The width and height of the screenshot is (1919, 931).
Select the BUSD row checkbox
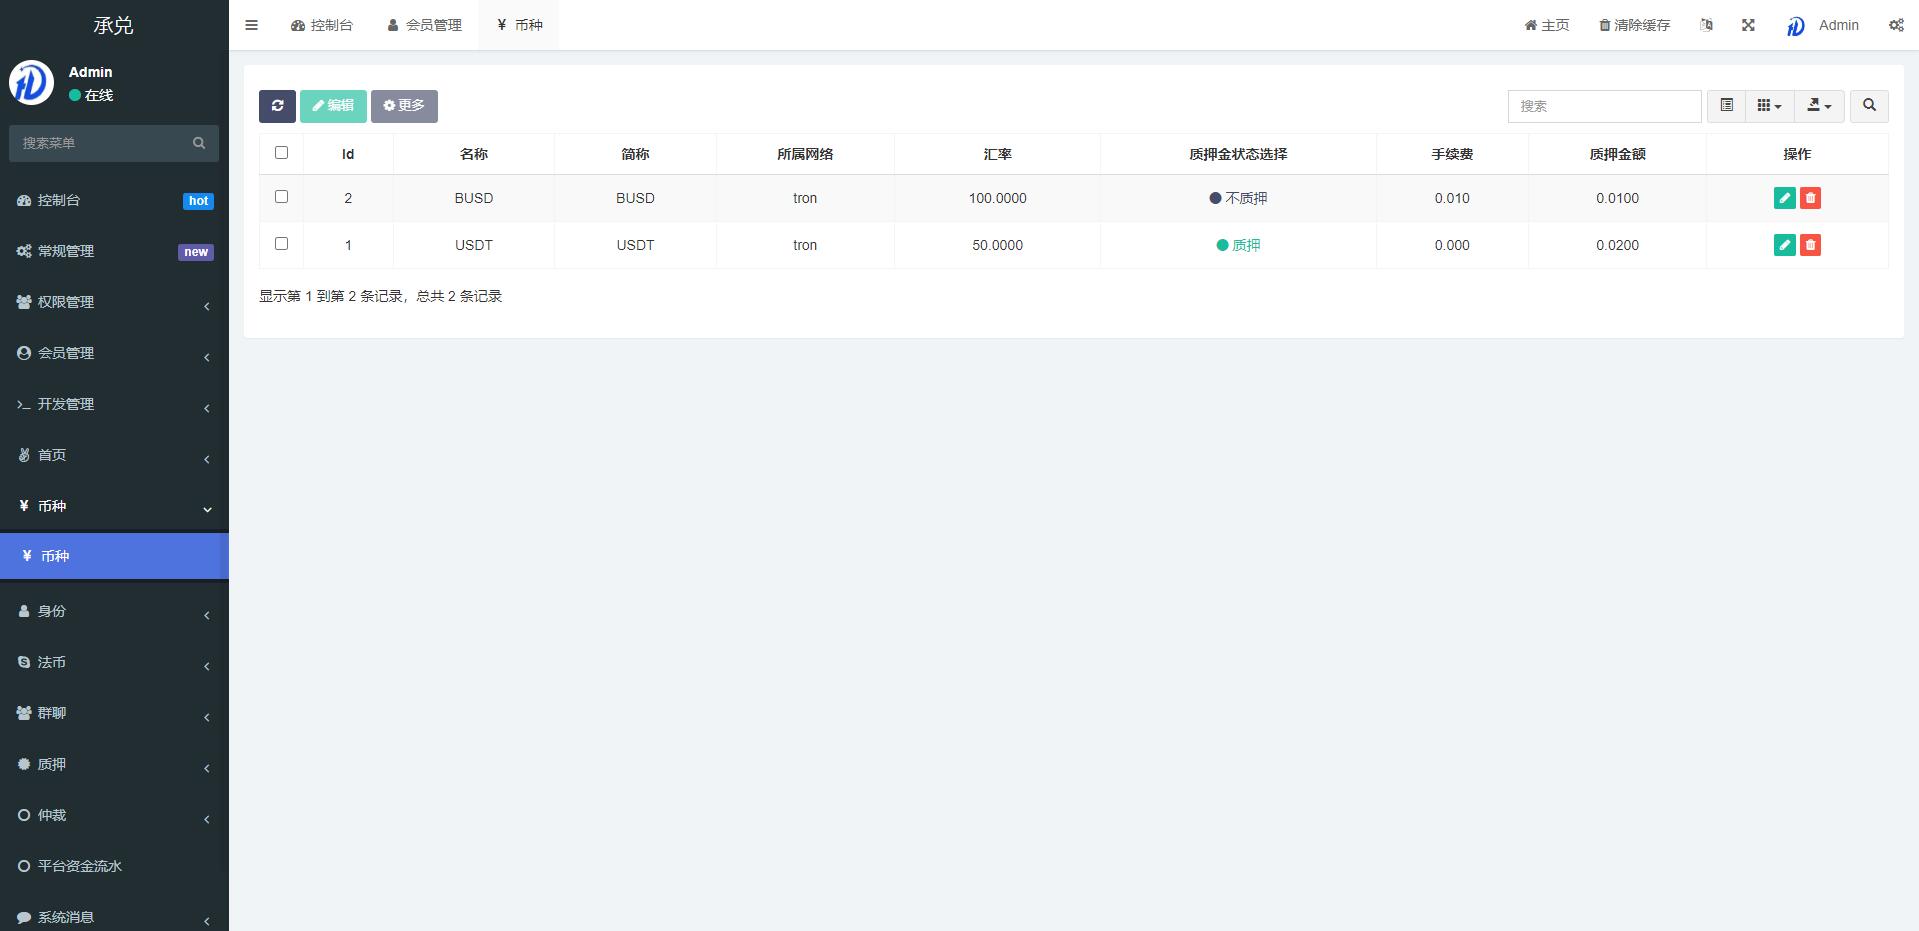click(281, 197)
